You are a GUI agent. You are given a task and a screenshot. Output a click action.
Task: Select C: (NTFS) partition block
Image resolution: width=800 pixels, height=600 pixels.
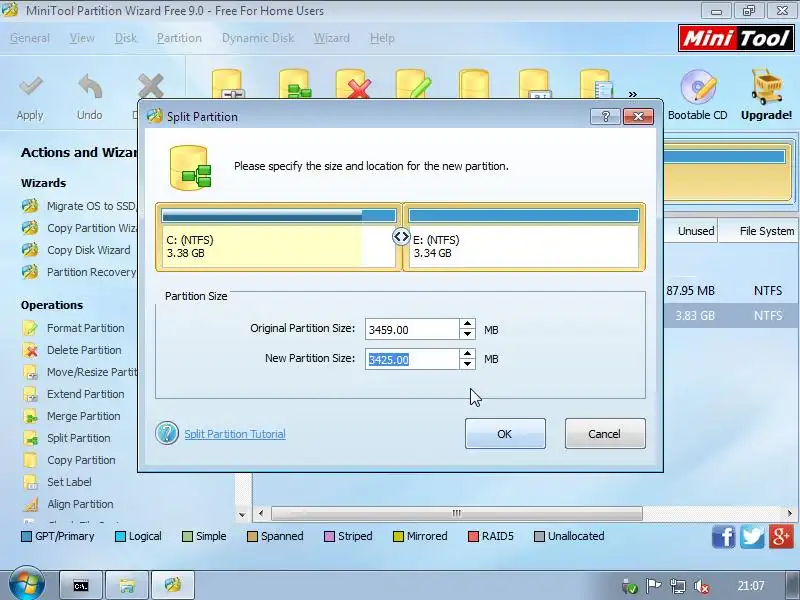(x=279, y=237)
